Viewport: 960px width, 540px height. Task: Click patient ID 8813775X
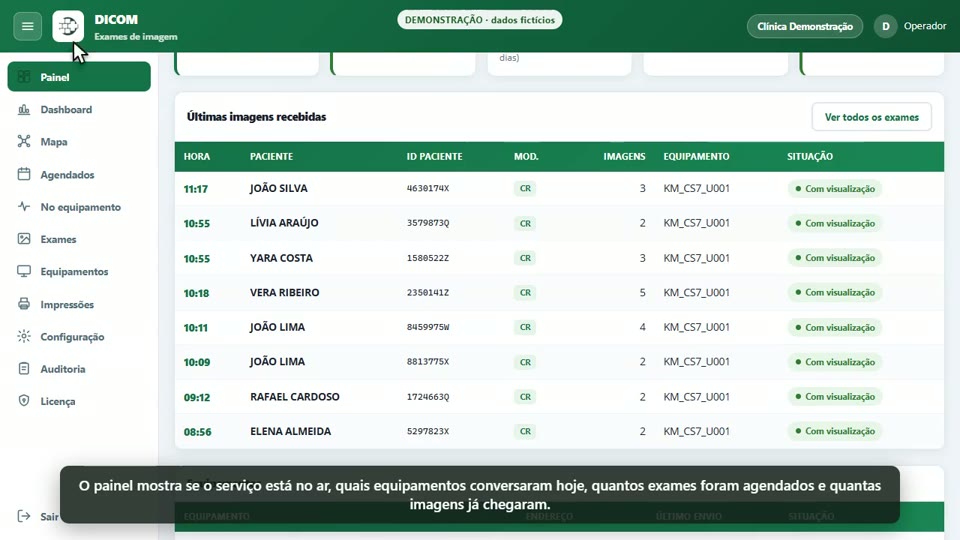pos(428,362)
